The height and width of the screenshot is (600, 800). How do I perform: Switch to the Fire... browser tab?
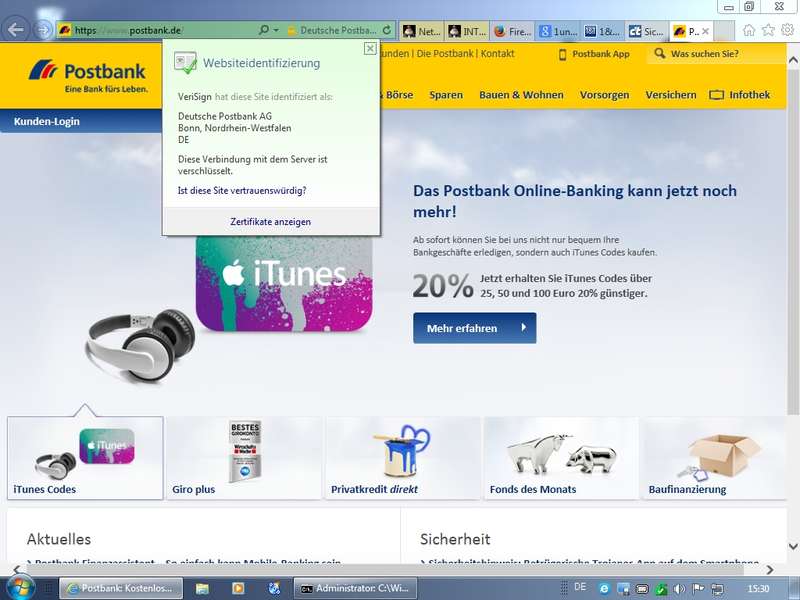[x=512, y=31]
